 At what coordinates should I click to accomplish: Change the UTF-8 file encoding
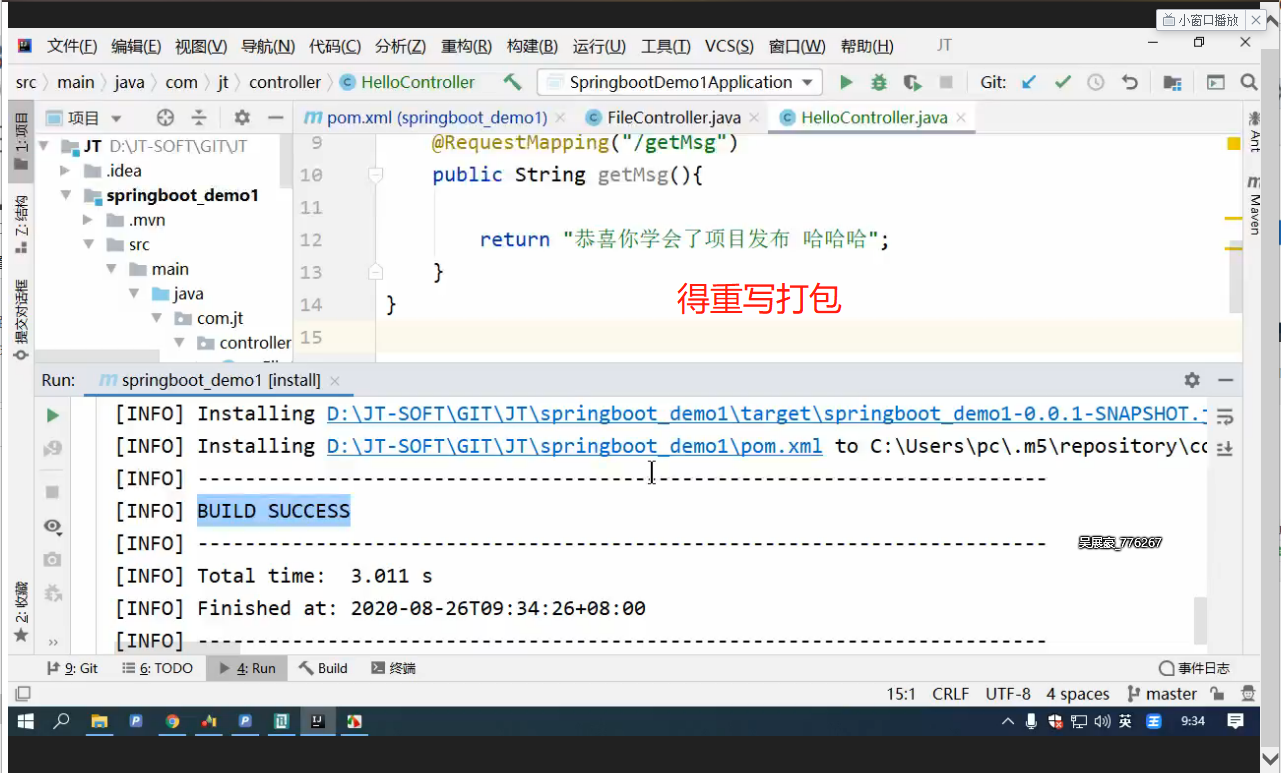click(1008, 694)
